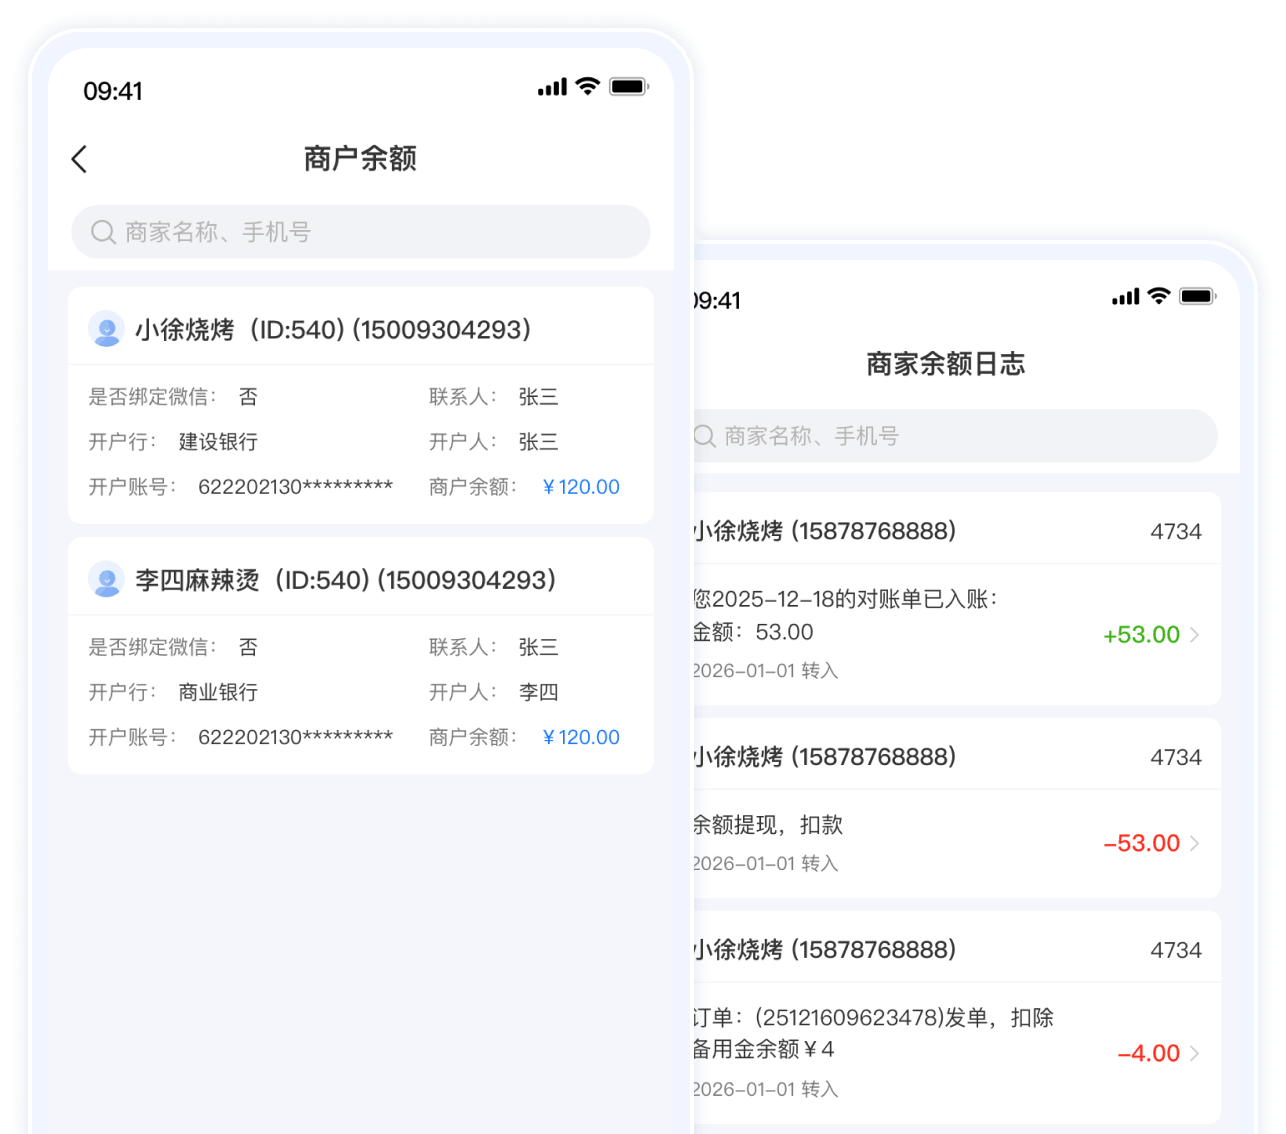Image resolution: width=1286 pixels, height=1134 pixels.
Task: Open the 余额提现，扣款 log entry
Action: coord(768,825)
